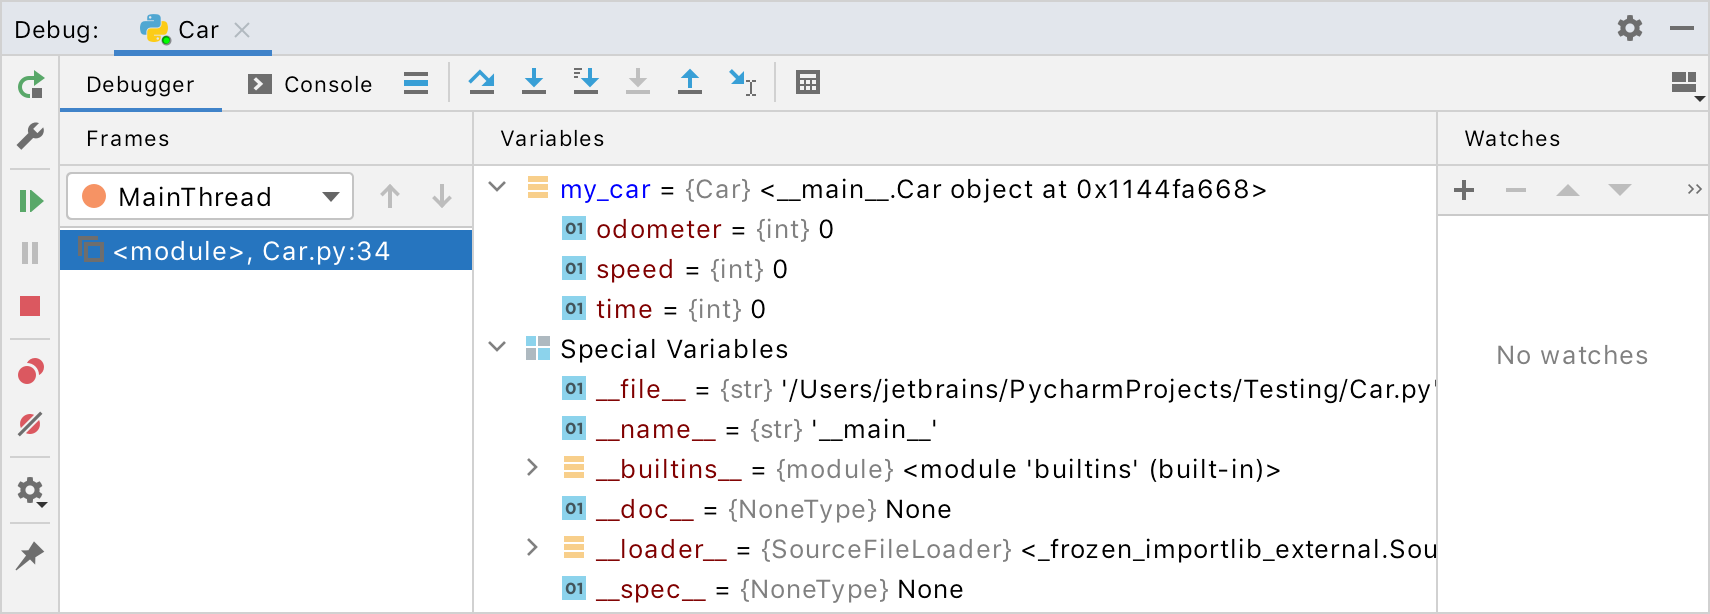Click Step Into blue arrow icon
This screenshot has height=614, width=1710.
(x=534, y=82)
